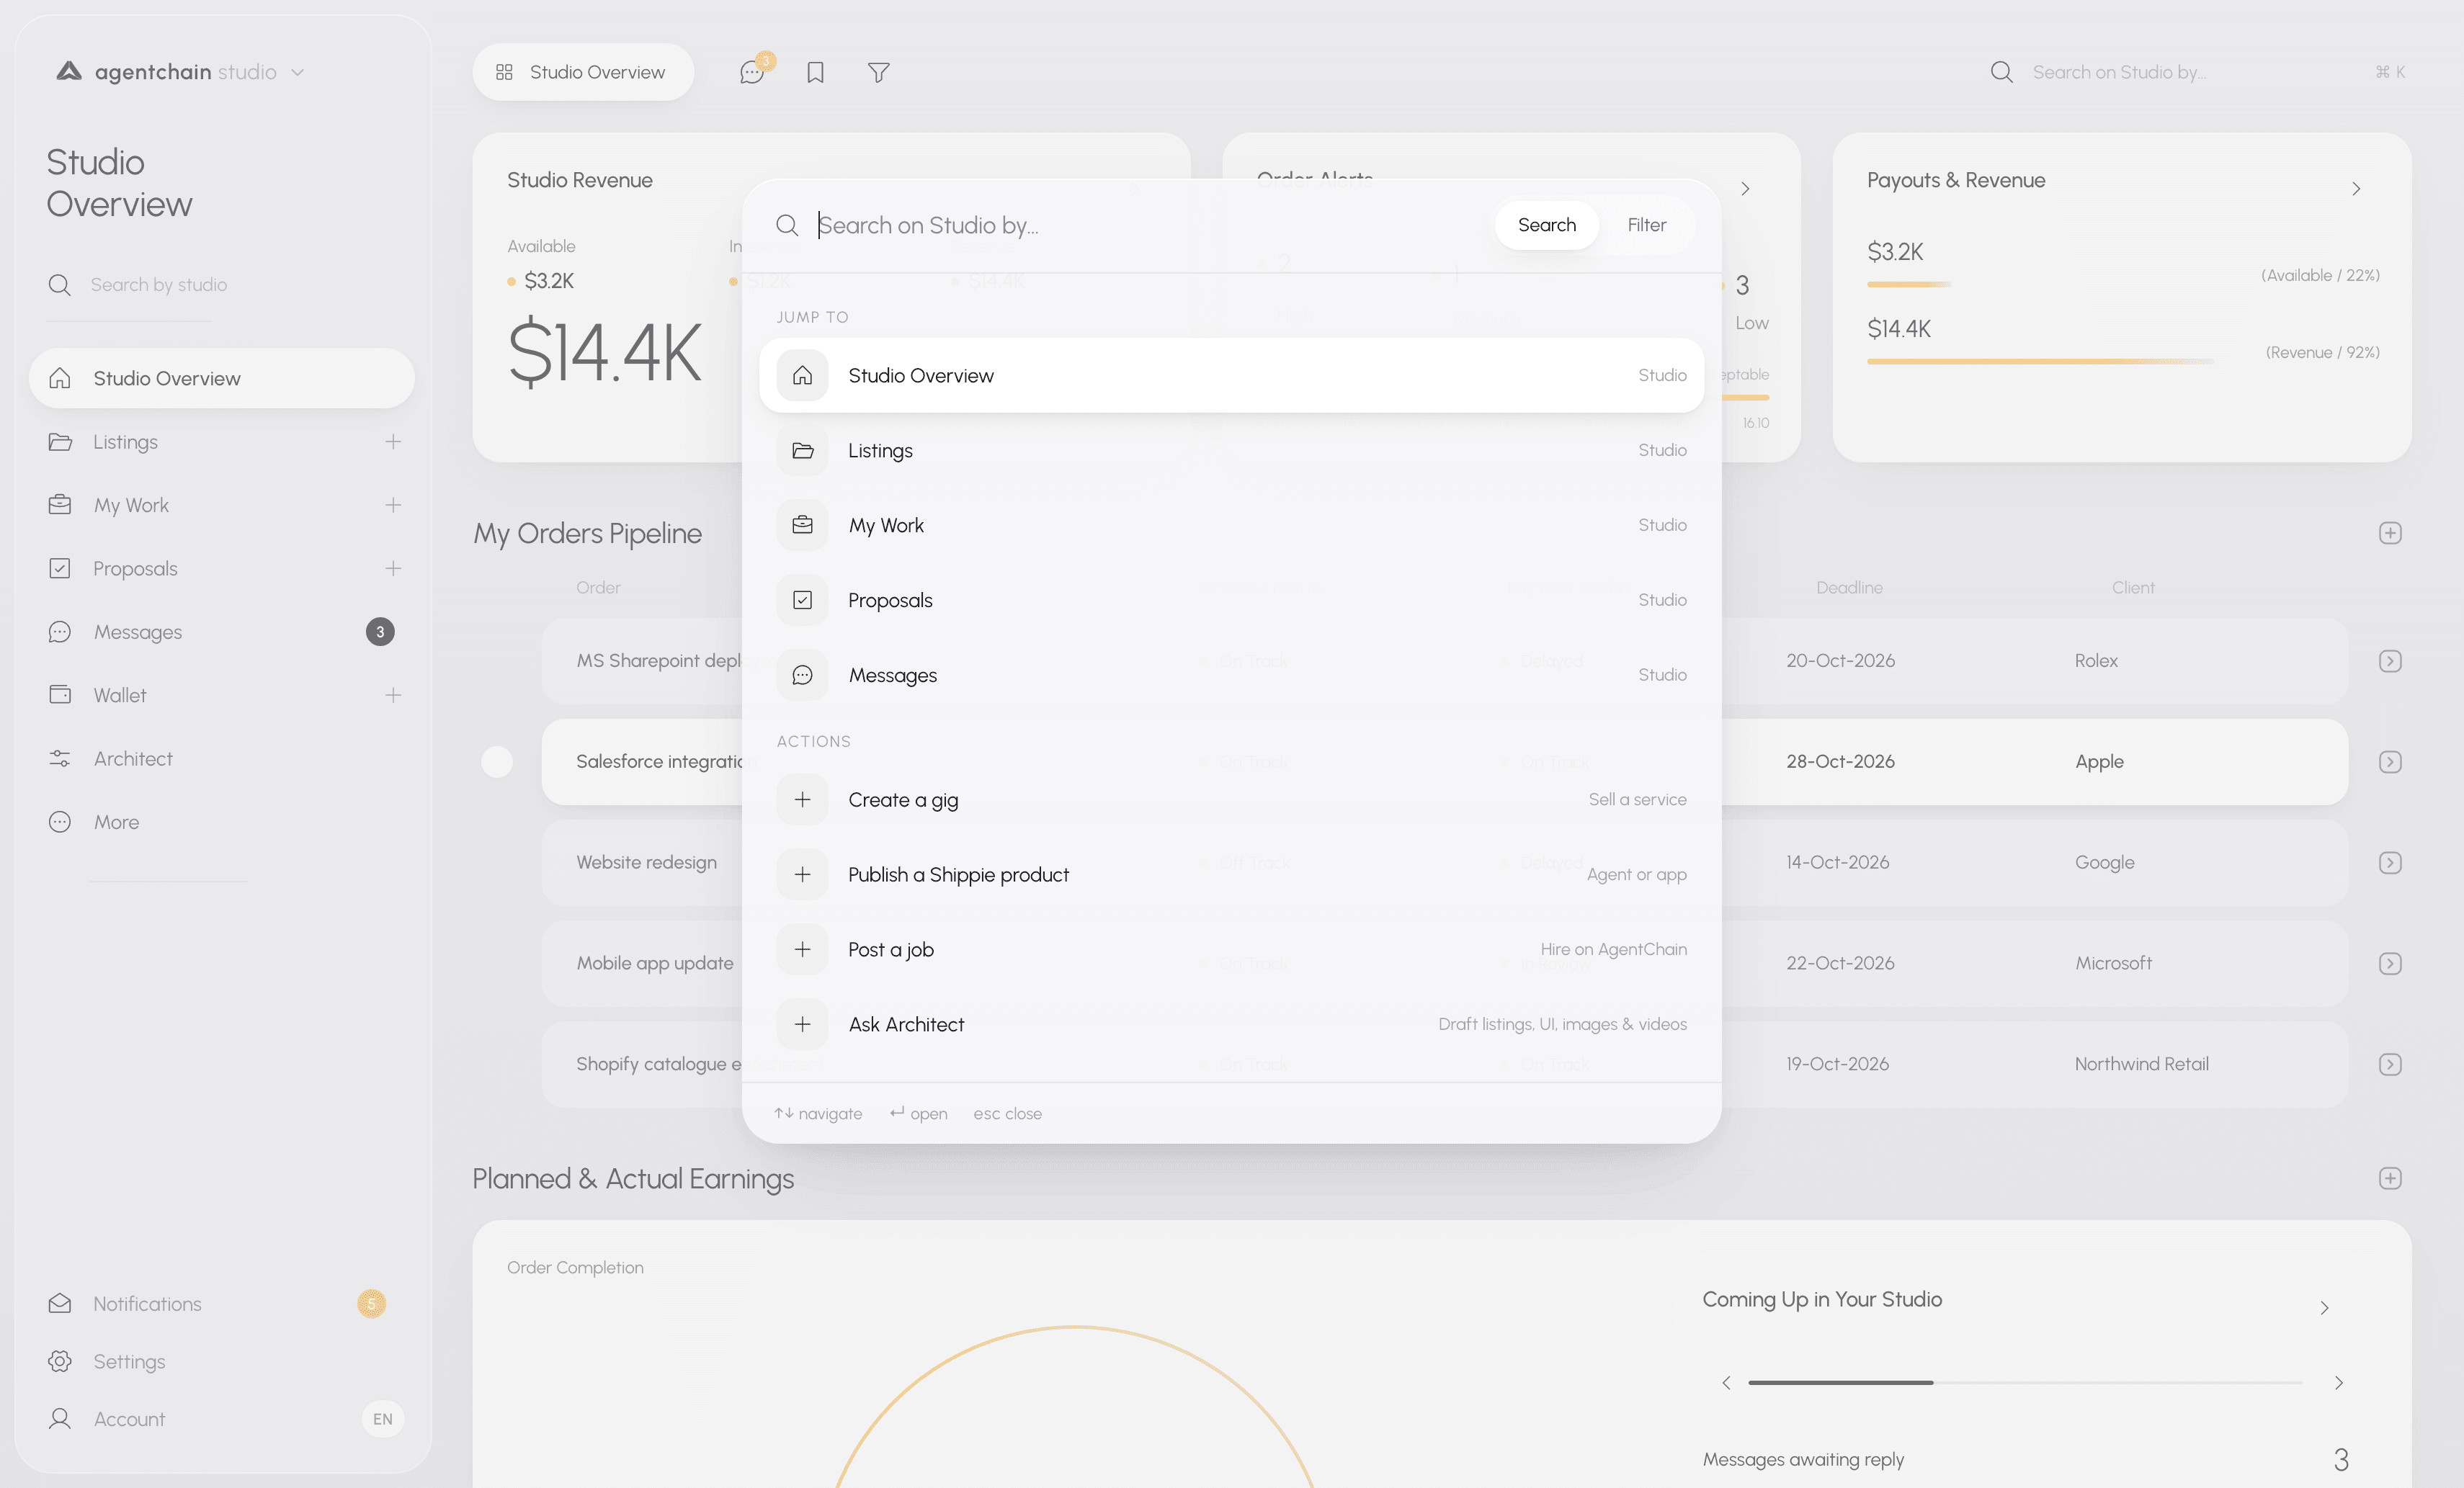
Task: Click the Wallet icon in sidebar
Action: point(60,695)
